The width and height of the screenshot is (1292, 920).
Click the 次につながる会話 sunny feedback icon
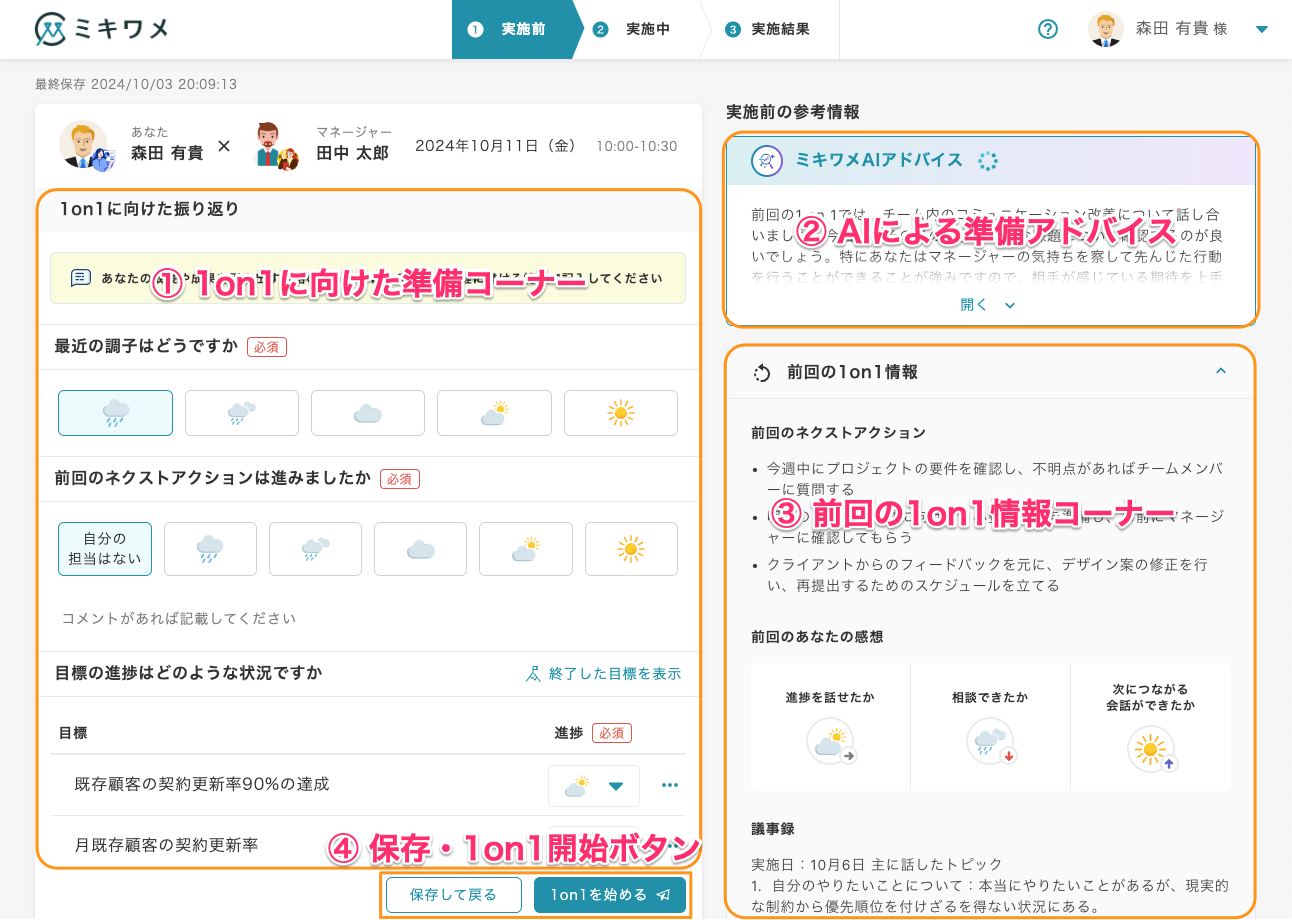click(1150, 748)
